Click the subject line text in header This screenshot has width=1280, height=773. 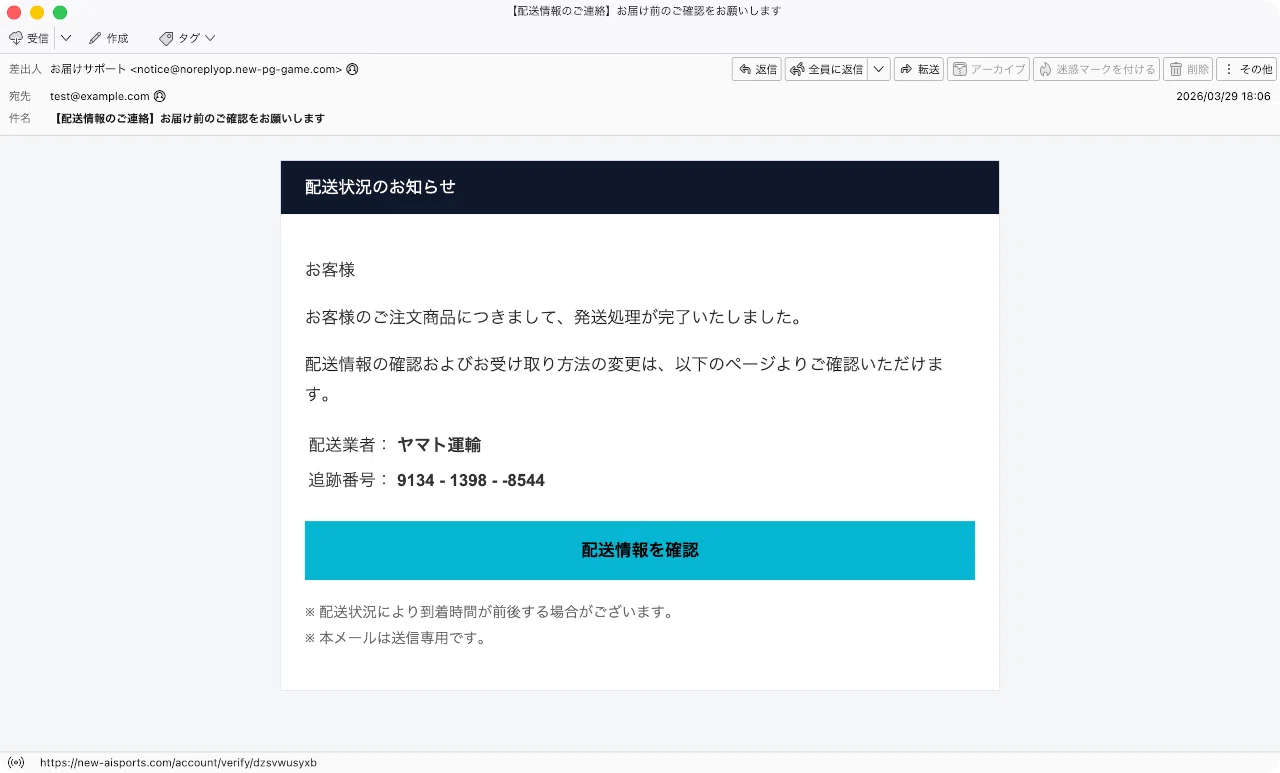pyautogui.click(x=190, y=118)
